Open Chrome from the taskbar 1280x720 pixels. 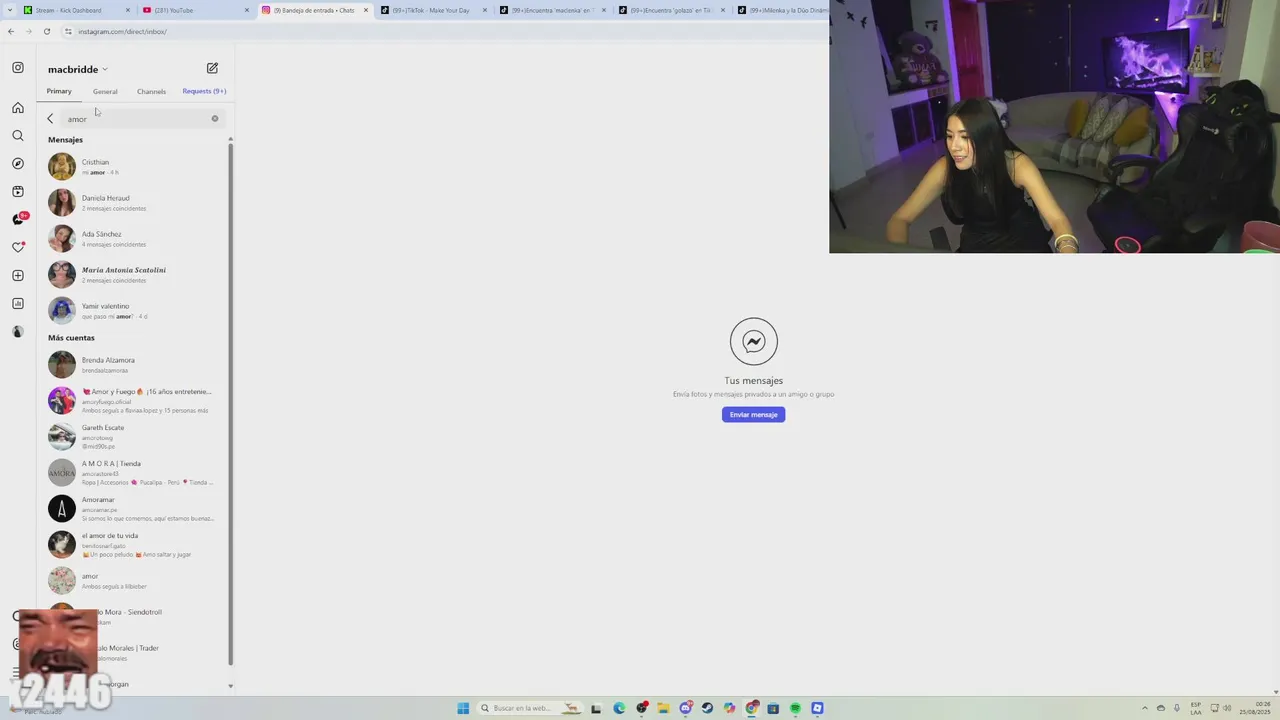coord(751,708)
